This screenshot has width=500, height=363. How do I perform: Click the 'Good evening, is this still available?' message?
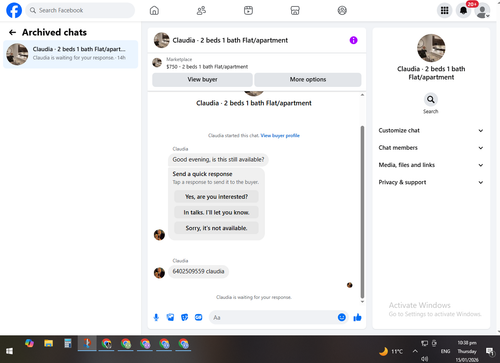coord(218,160)
